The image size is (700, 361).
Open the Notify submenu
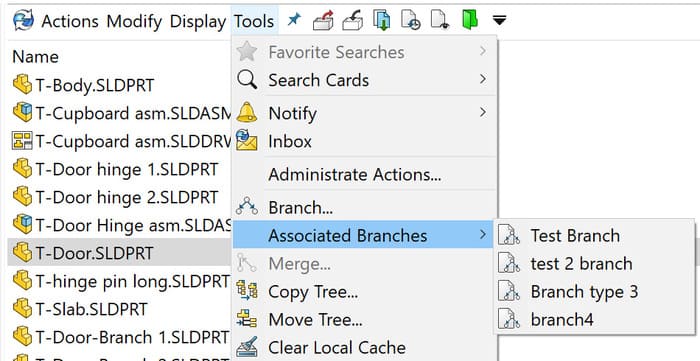point(365,113)
